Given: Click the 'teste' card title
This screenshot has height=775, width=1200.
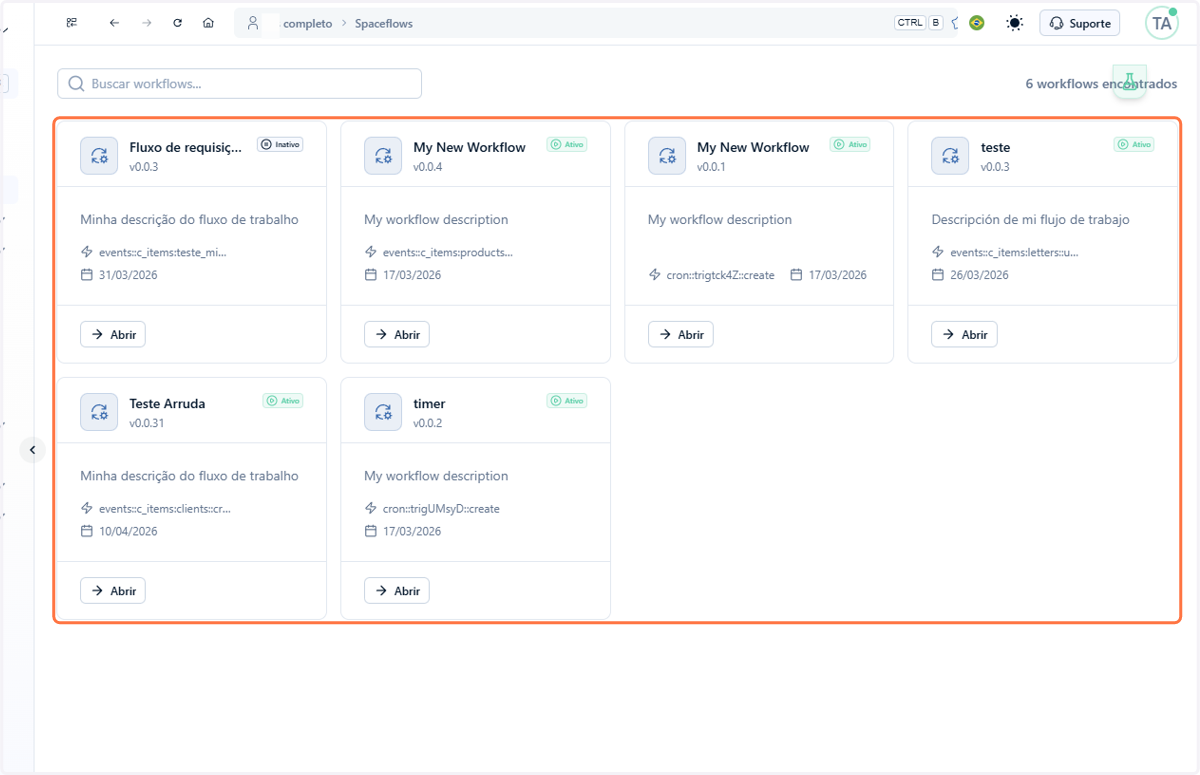Looking at the screenshot, I should coord(995,147).
